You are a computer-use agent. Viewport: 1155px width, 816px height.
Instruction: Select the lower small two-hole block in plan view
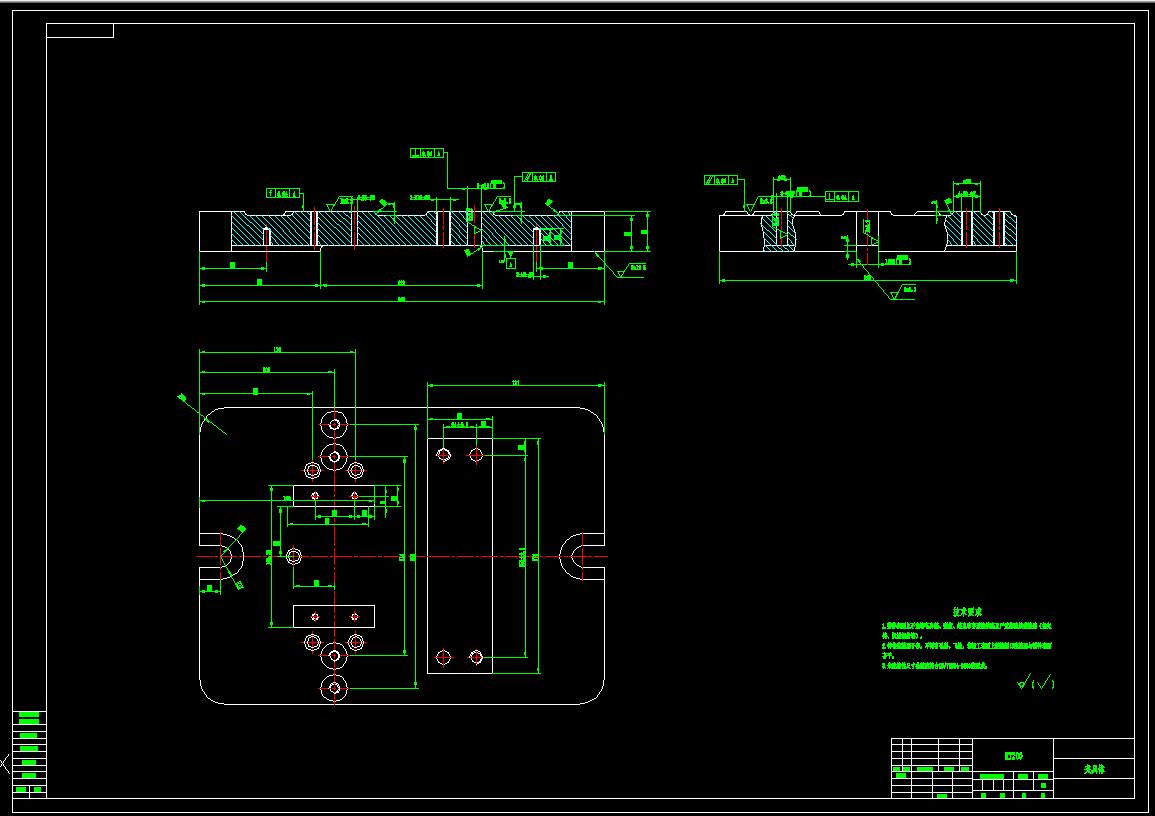click(334, 616)
